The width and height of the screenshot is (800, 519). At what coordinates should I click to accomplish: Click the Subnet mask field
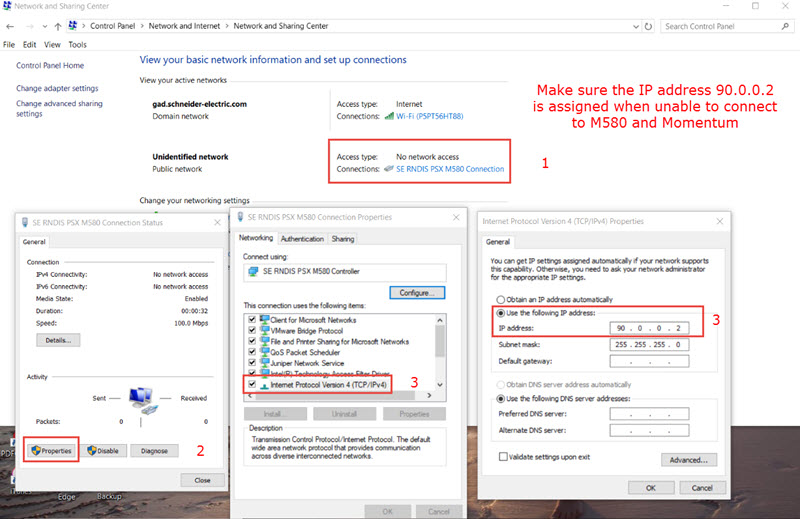[649, 344]
